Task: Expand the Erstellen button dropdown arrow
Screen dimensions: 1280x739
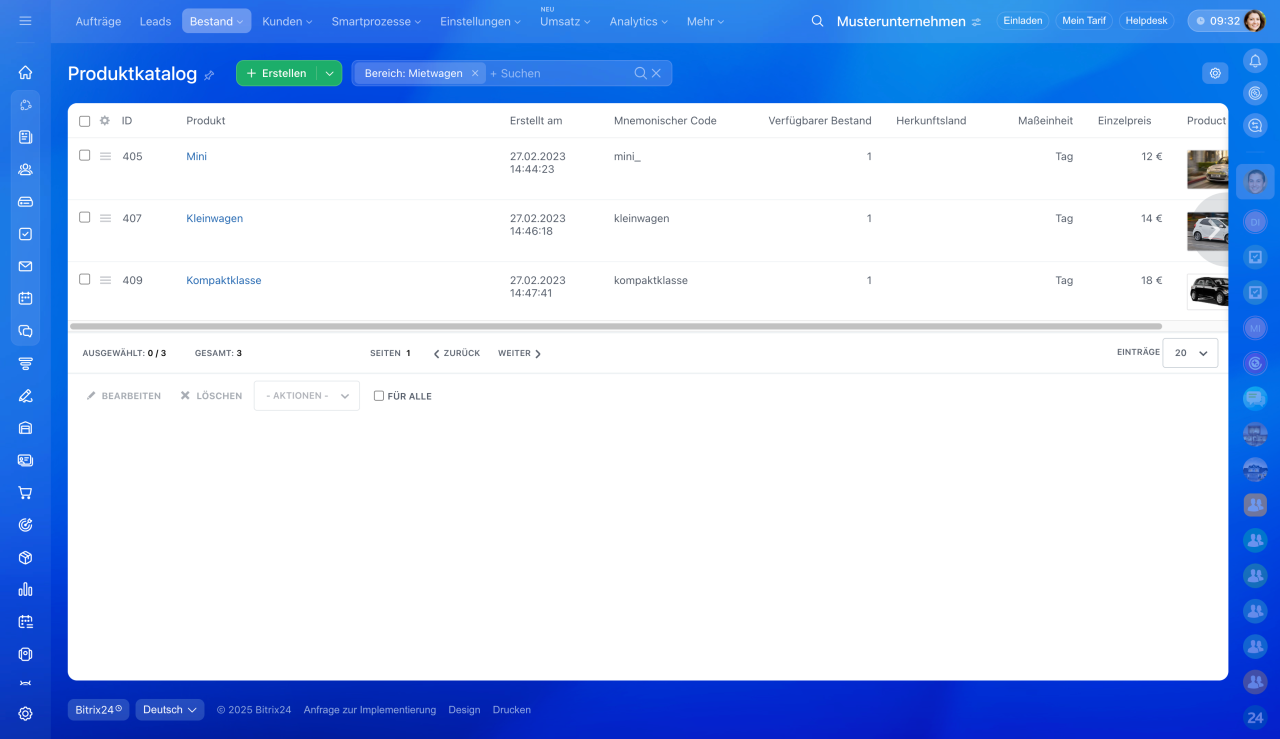Action: click(x=329, y=73)
